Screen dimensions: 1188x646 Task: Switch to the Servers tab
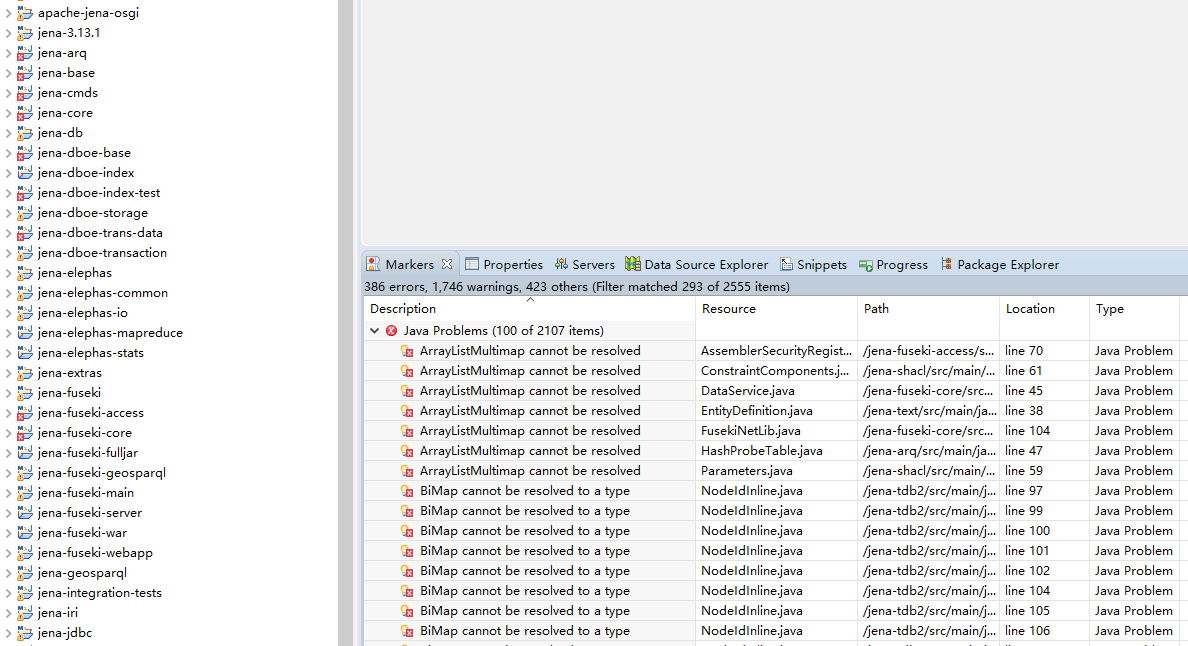(x=584, y=264)
